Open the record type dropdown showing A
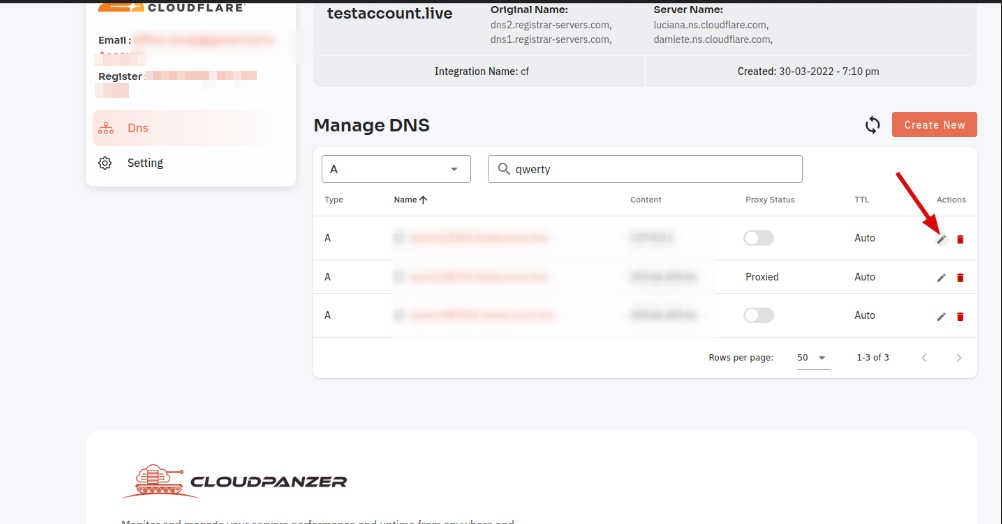The image size is (1002, 524). (396, 169)
